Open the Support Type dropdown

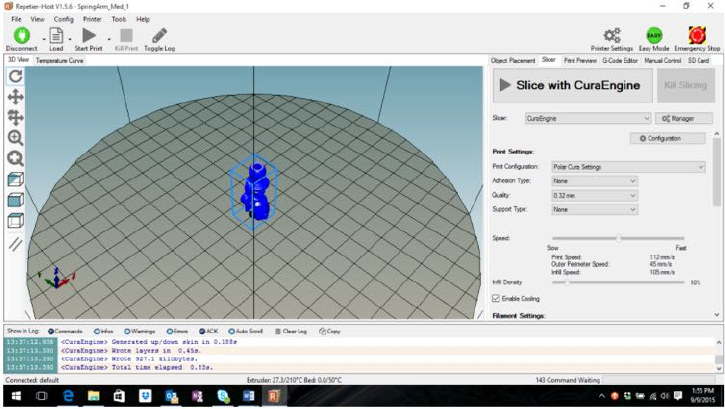click(594, 210)
